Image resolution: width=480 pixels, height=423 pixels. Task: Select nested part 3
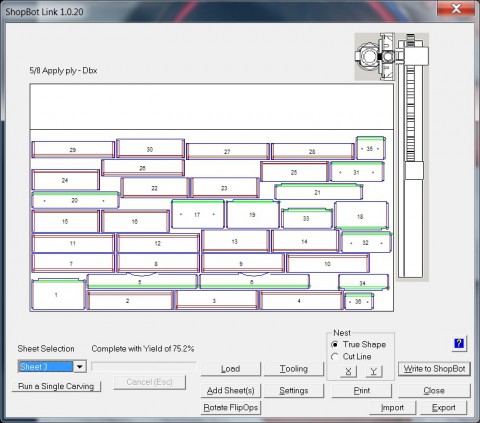217,300
